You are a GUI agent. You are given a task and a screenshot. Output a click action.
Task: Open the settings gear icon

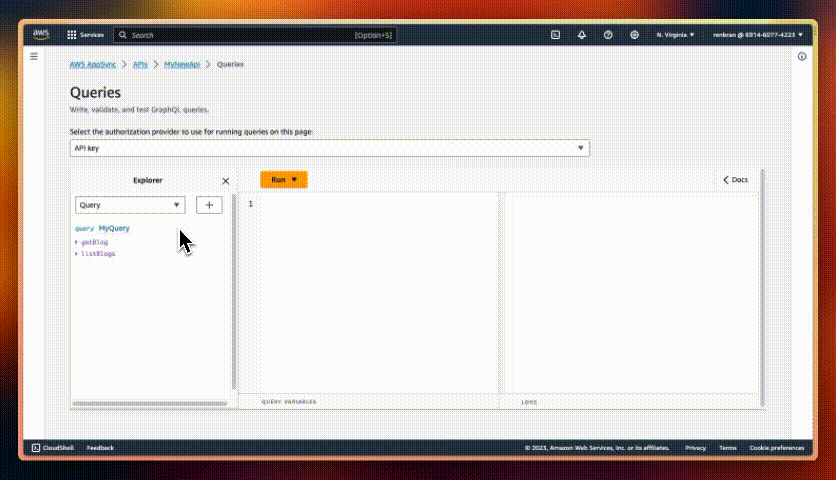(x=634, y=35)
